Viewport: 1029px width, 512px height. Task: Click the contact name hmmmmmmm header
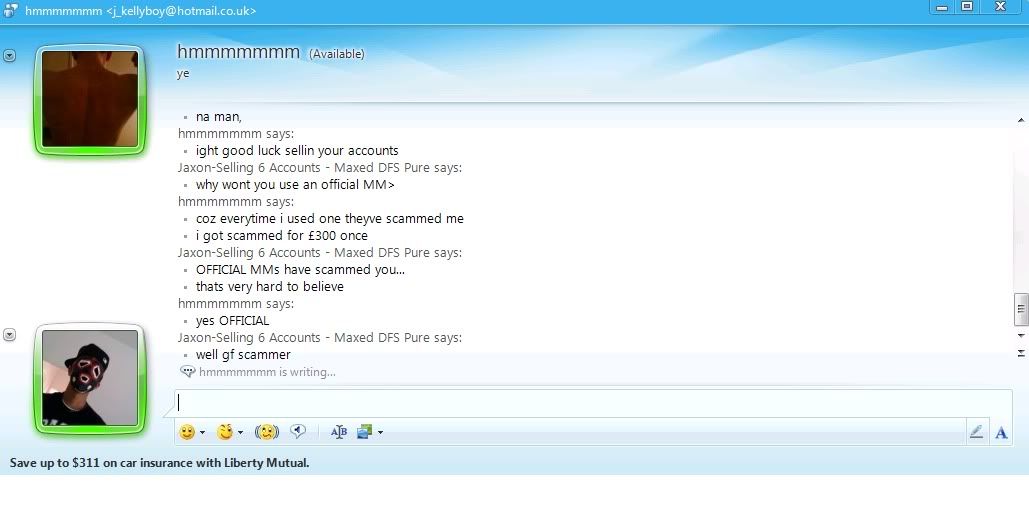click(x=238, y=52)
